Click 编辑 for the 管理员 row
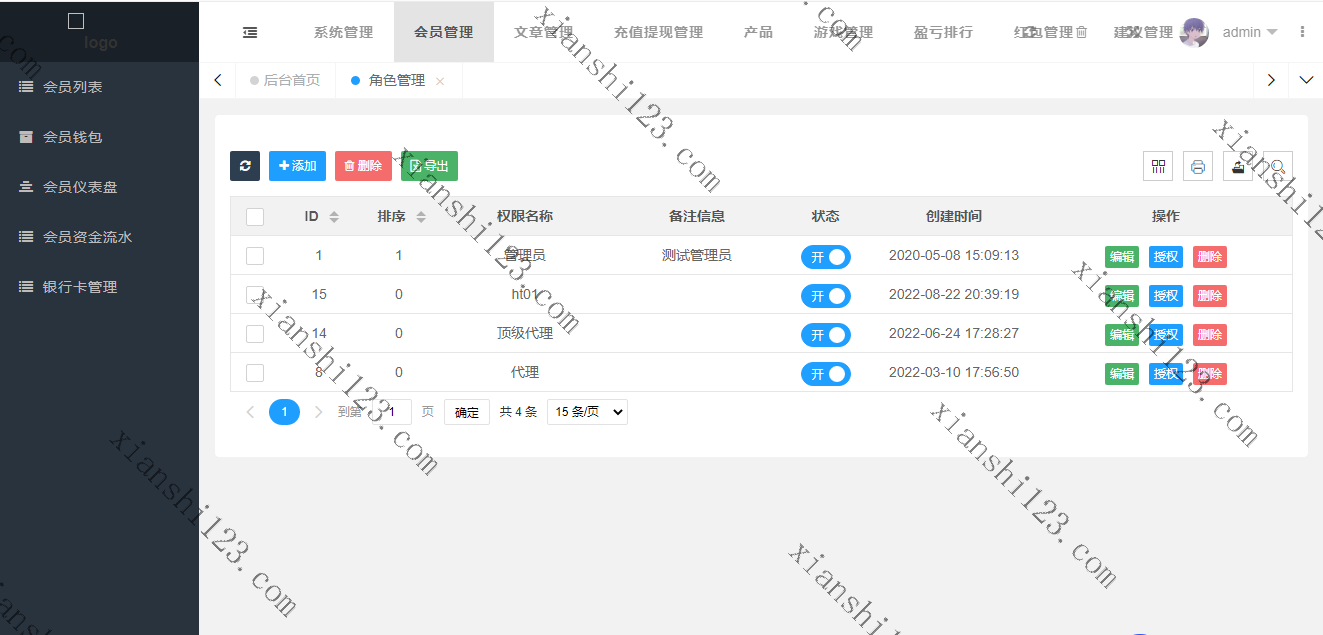 1122,257
